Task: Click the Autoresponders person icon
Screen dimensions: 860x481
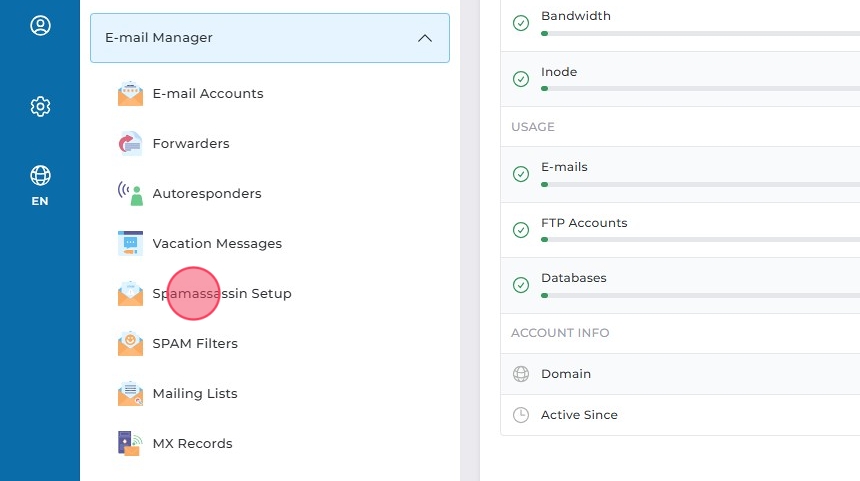Action: tap(130, 194)
